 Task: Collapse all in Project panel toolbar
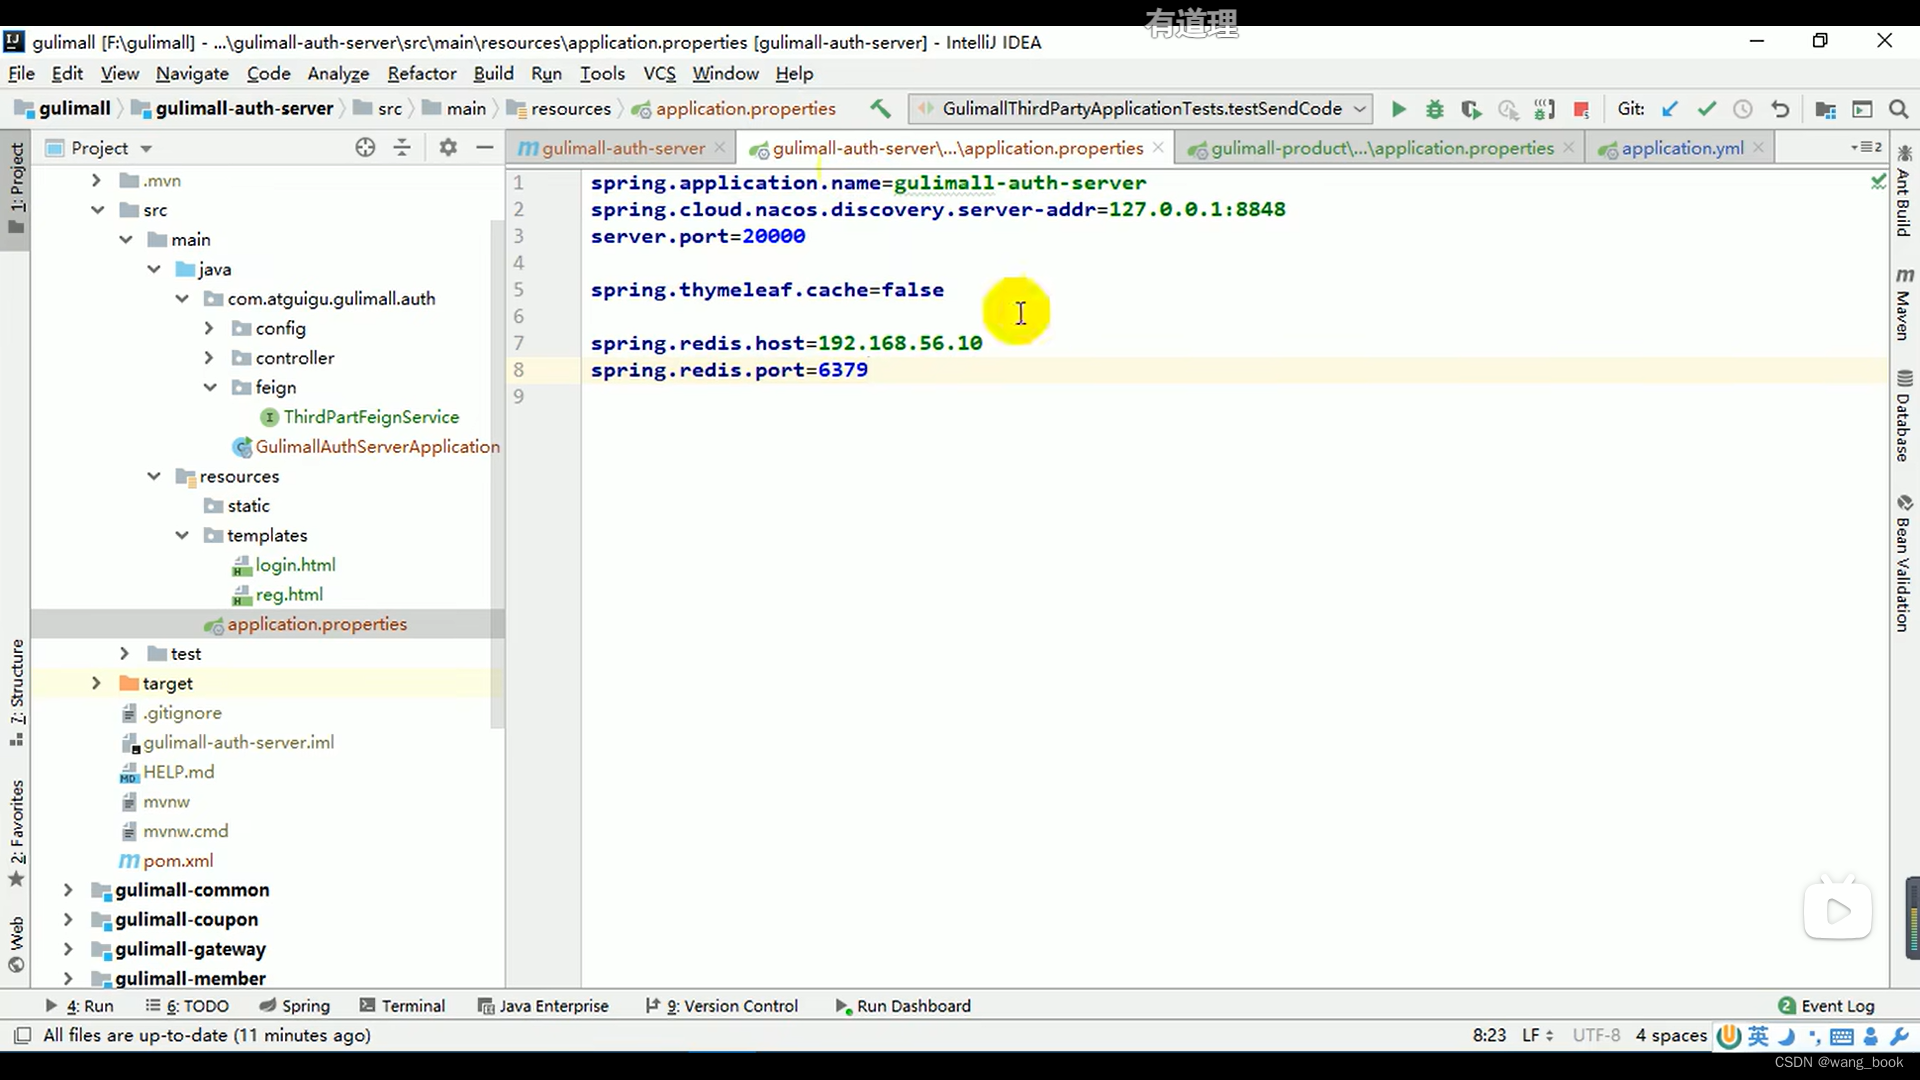point(402,148)
